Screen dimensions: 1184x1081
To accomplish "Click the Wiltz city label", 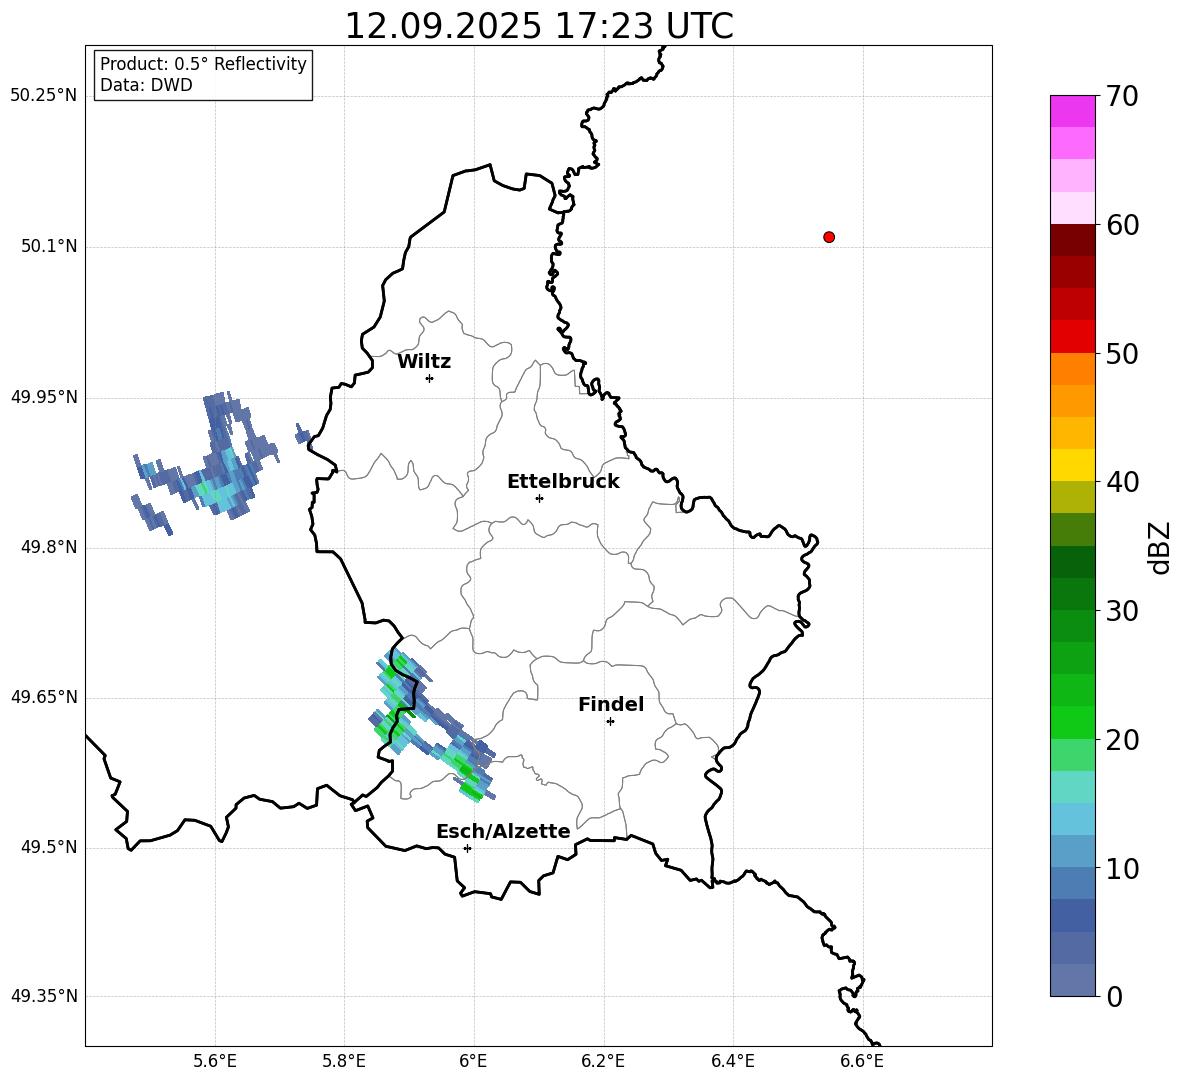I will coord(424,362).
